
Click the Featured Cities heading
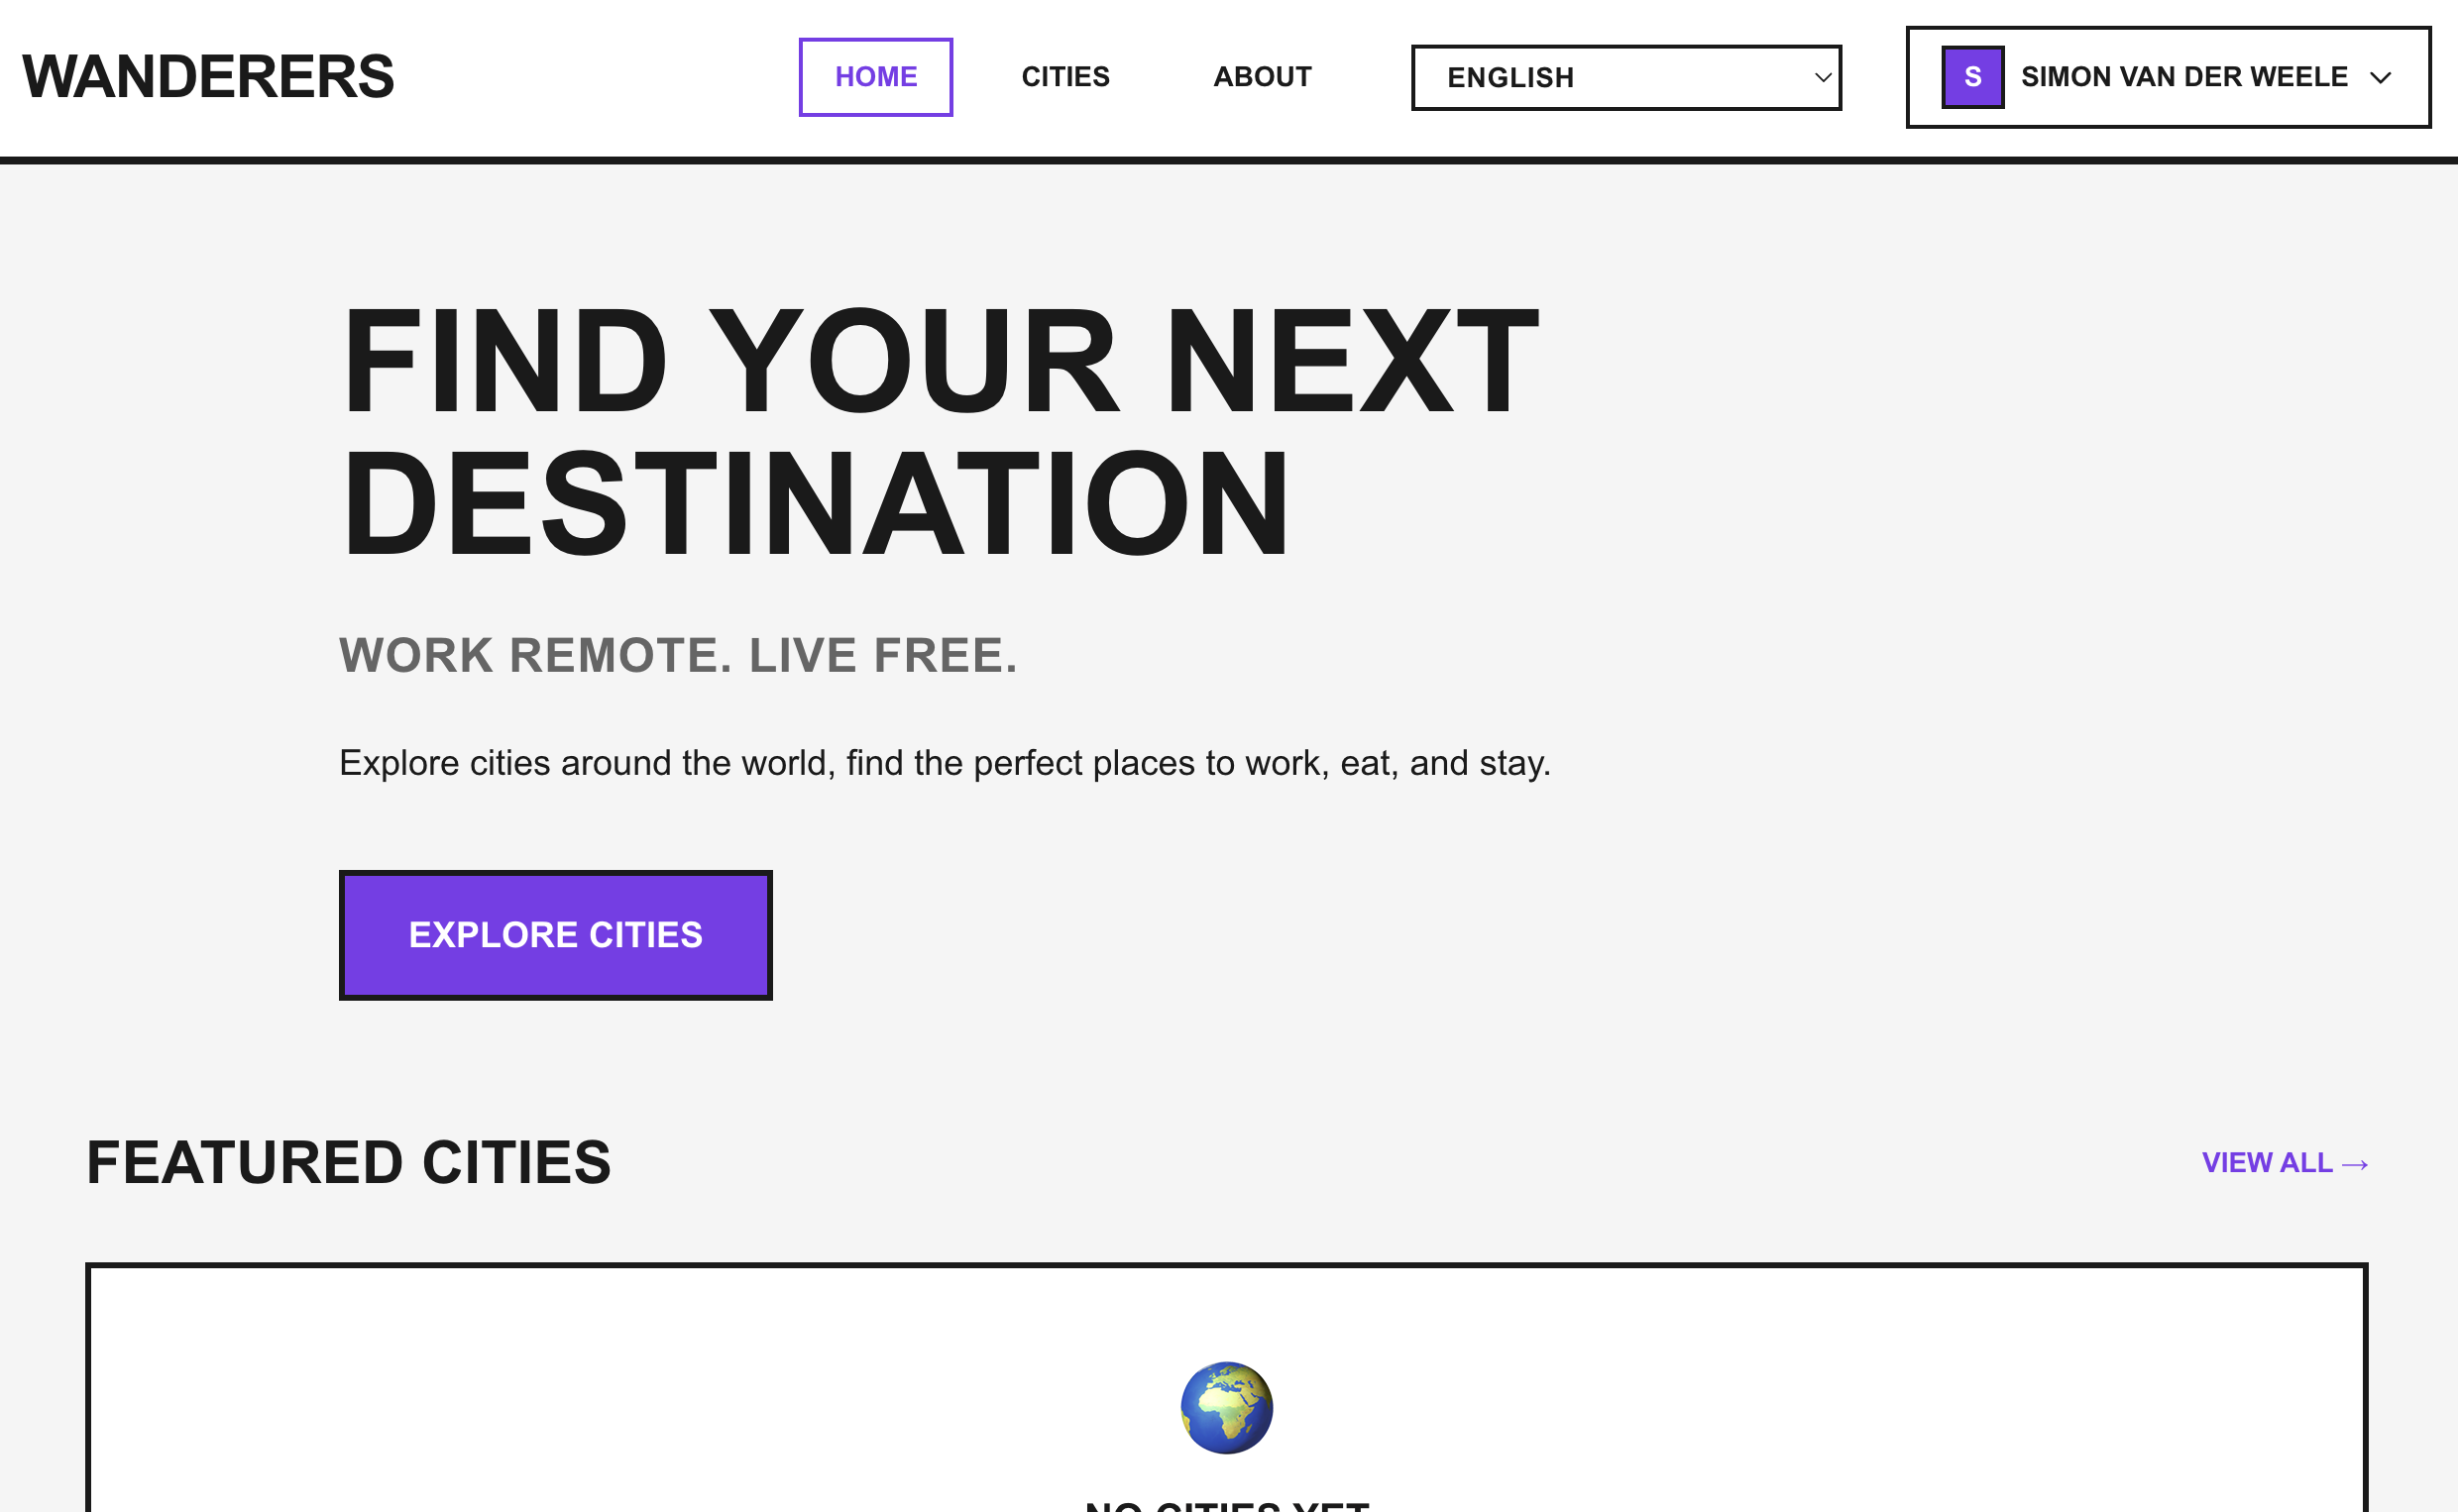pyautogui.click(x=348, y=1163)
